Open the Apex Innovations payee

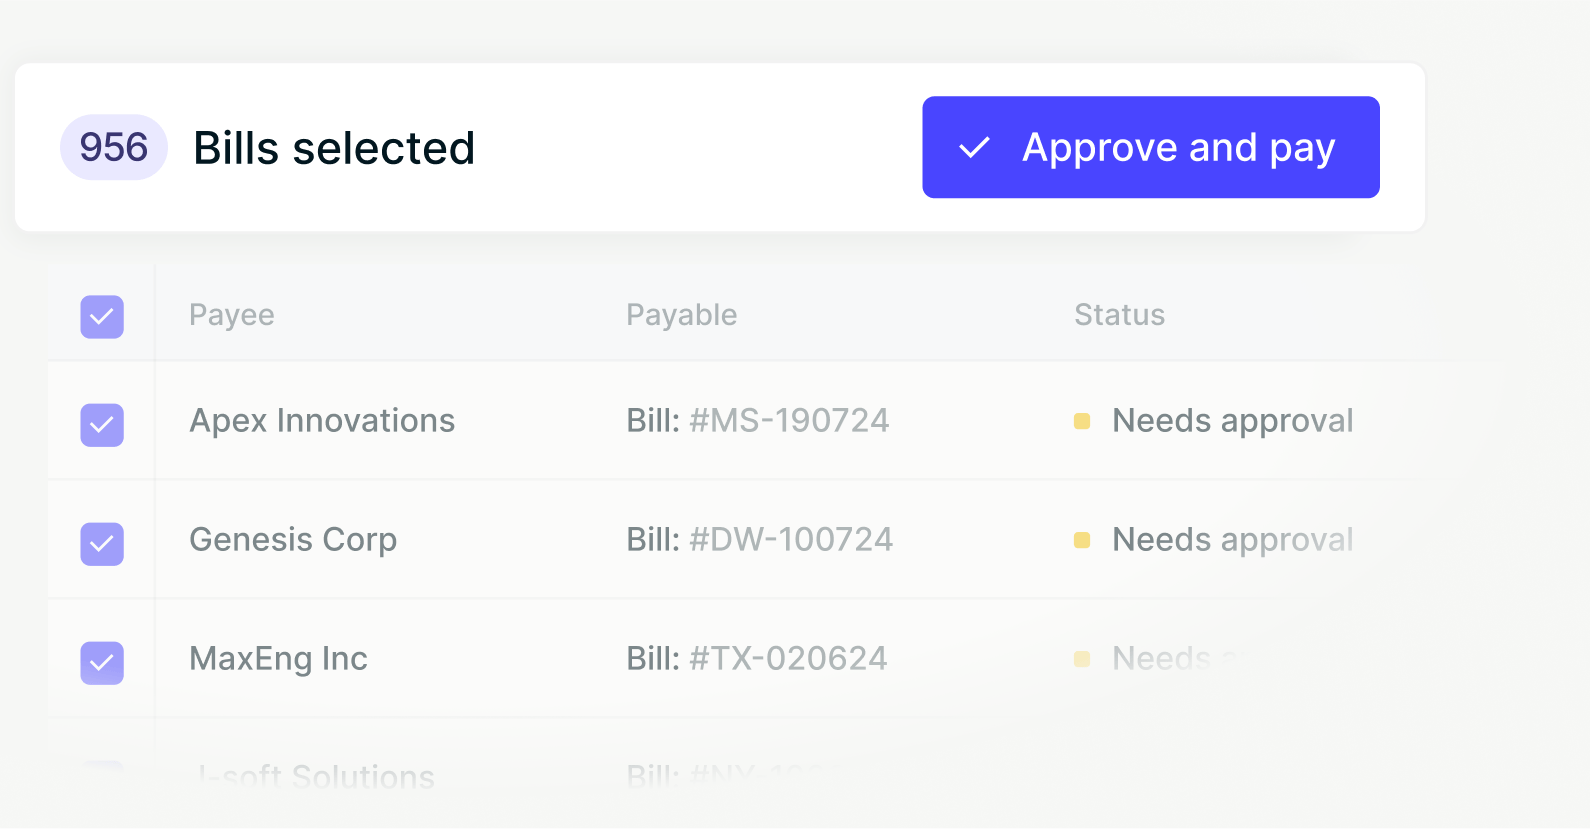coord(322,421)
